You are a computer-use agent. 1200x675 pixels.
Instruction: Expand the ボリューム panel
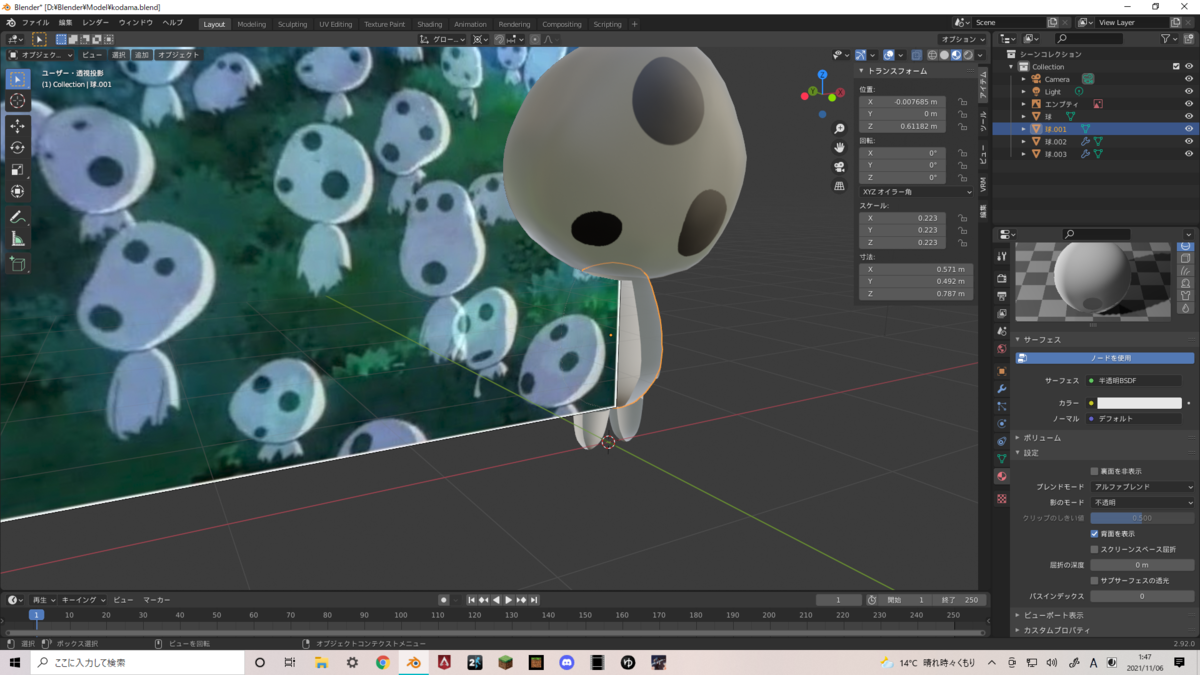pyautogui.click(x=1041, y=438)
